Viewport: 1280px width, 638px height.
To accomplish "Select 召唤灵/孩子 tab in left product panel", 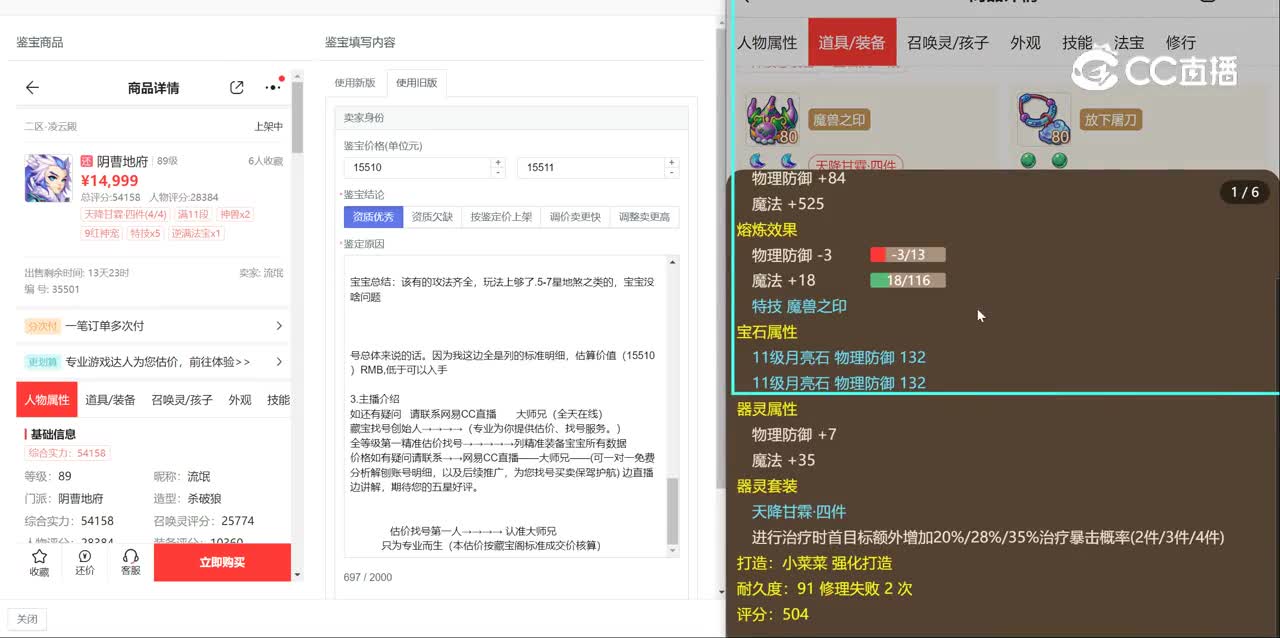I will pyautogui.click(x=182, y=400).
